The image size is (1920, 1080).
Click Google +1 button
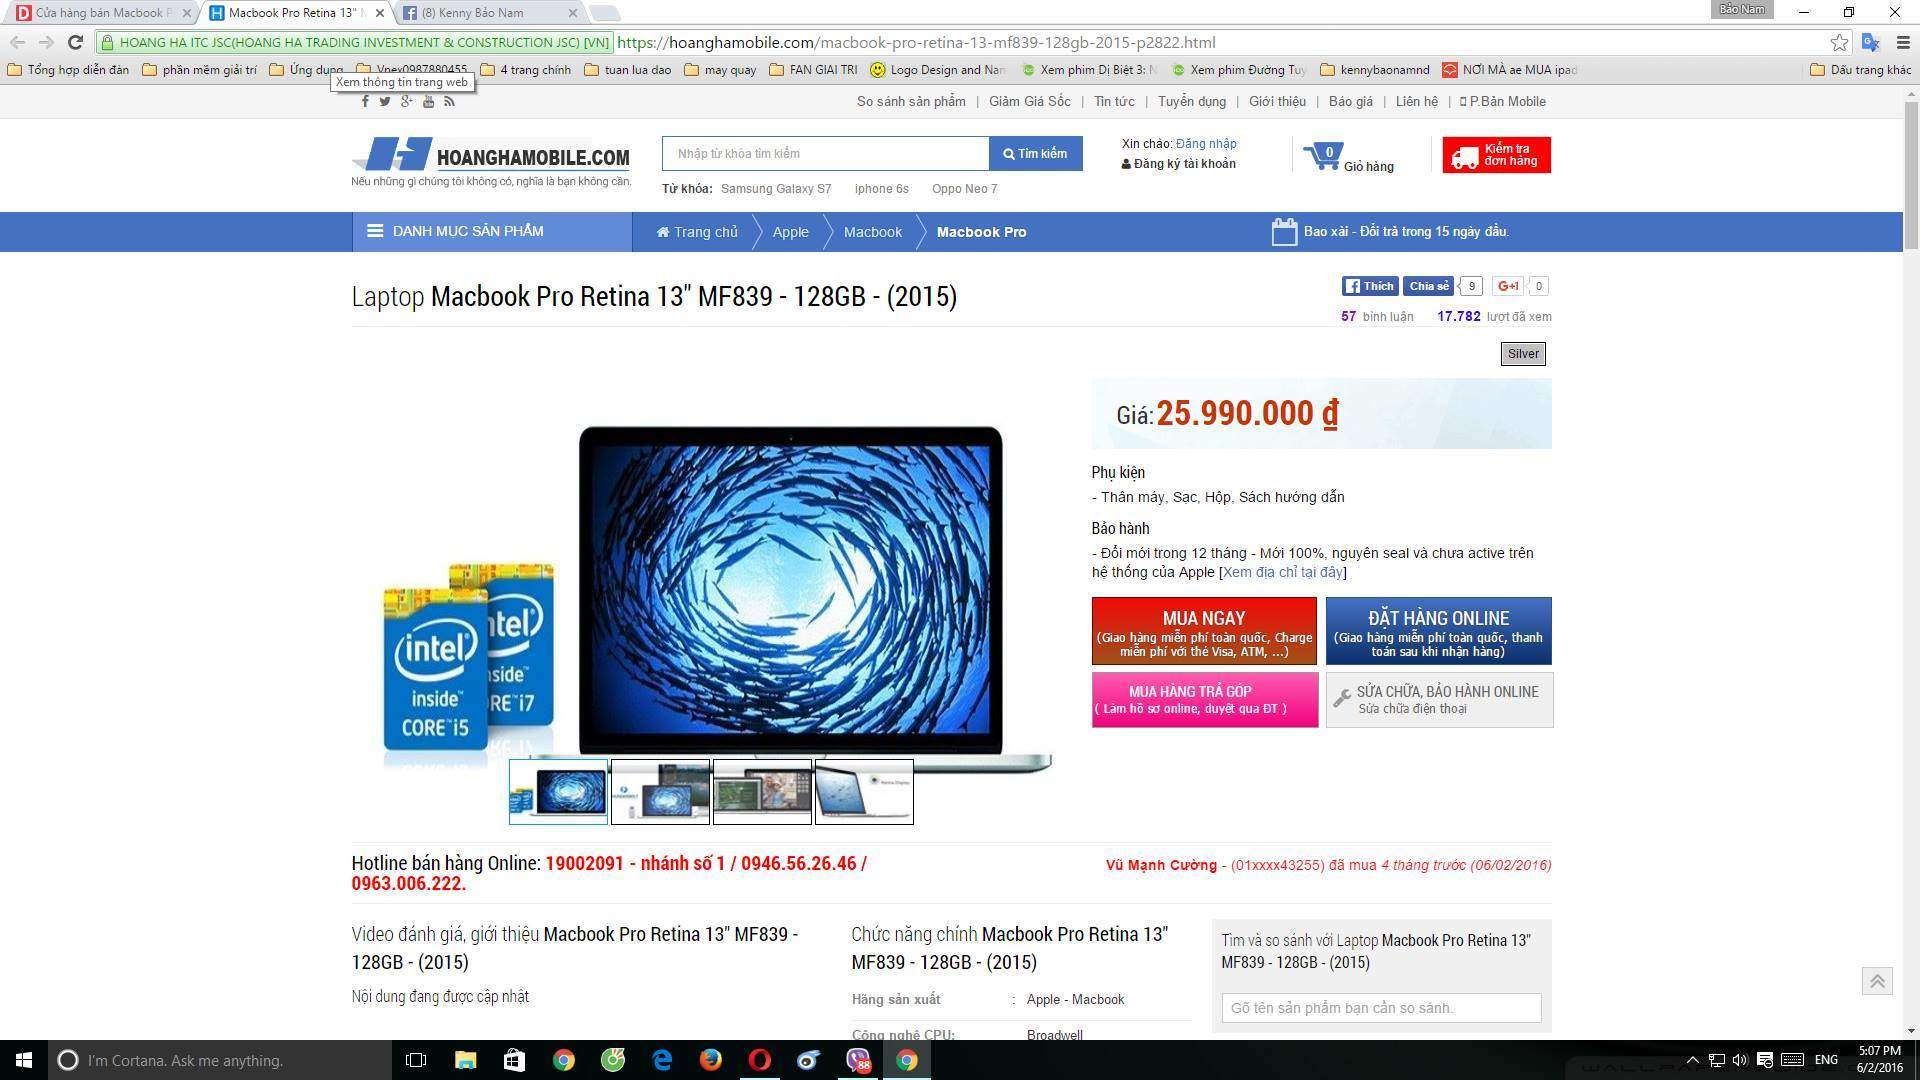tap(1507, 286)
